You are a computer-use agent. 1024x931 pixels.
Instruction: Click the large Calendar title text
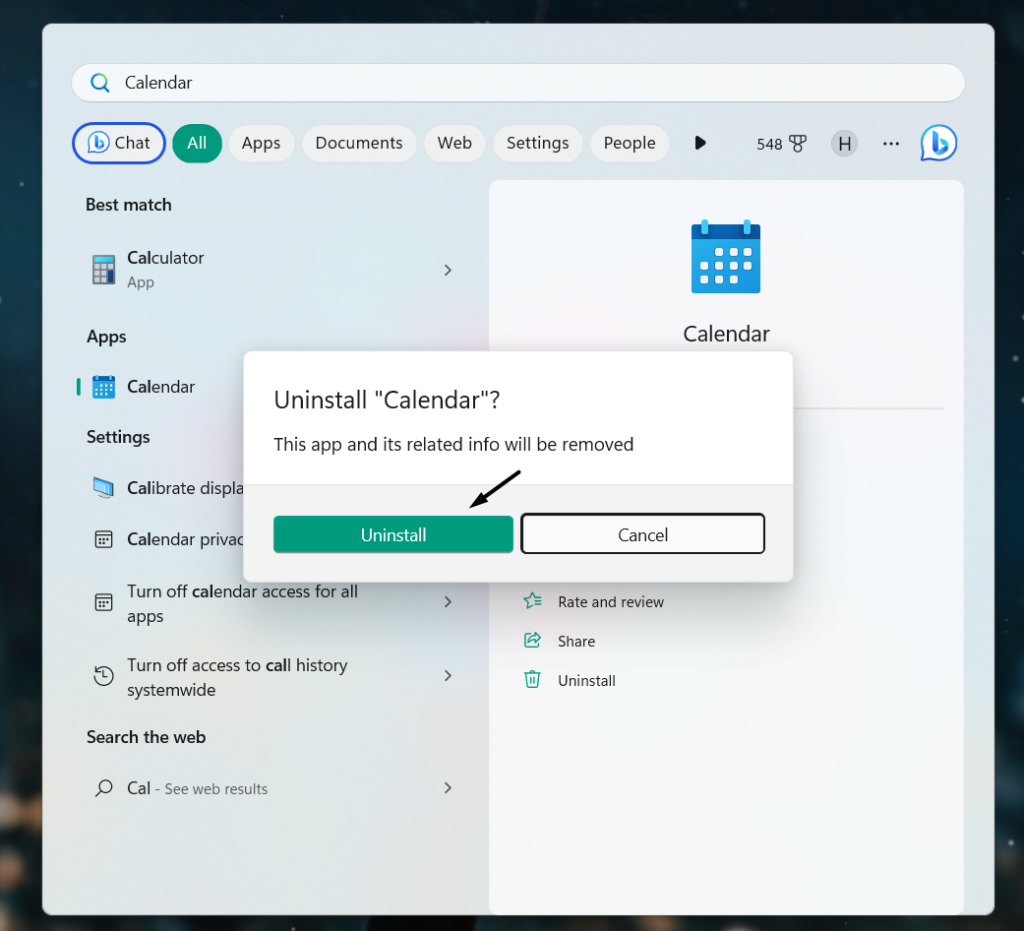726,334
